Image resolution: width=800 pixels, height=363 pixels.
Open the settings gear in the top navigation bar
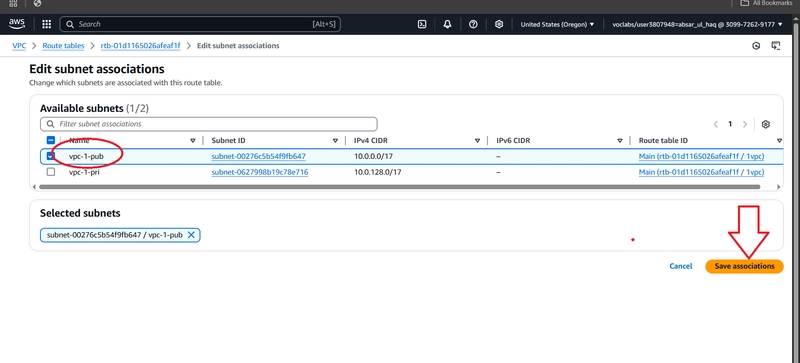(499, 24)
